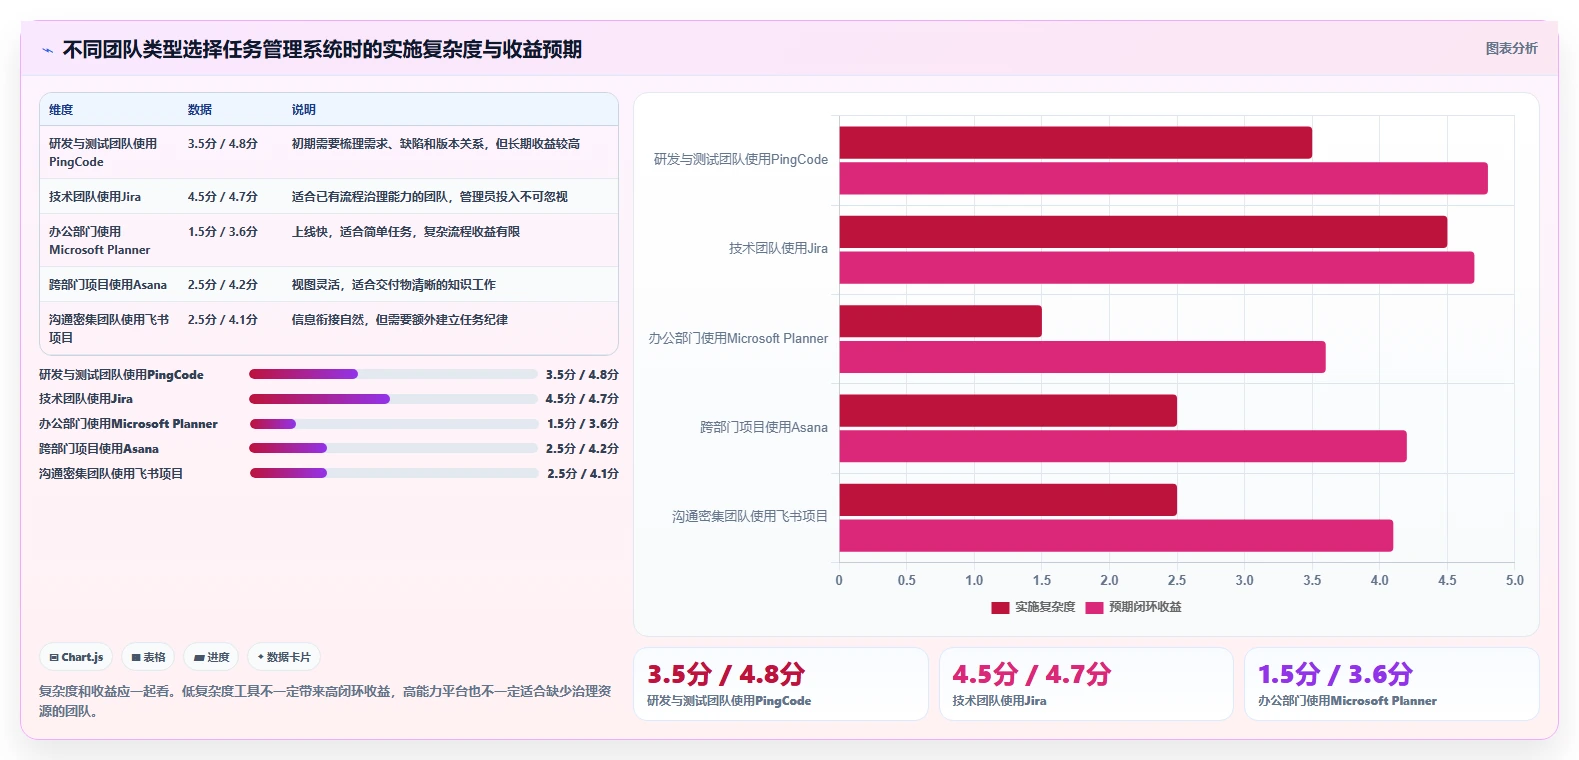Screen dimensions: 1579x760
Task: Select the 数据卡片 tag chip
Action: (x=284, y=657)
